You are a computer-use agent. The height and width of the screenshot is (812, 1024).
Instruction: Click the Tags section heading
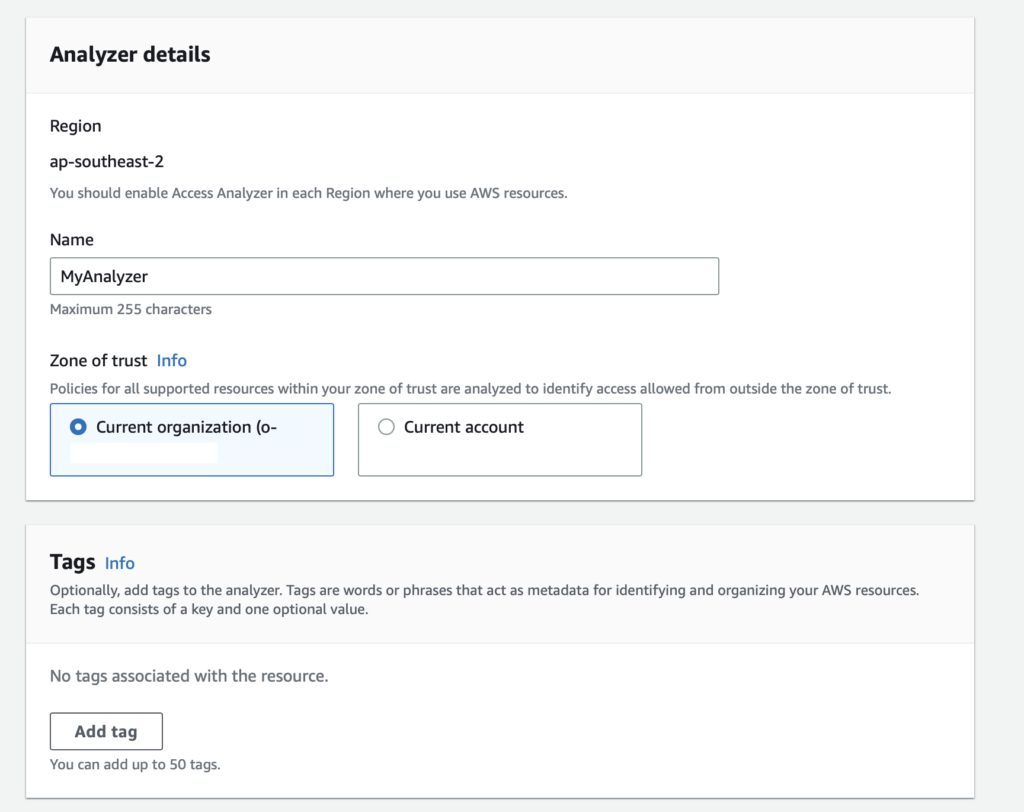pyautogui.click(x=72, y=562)
